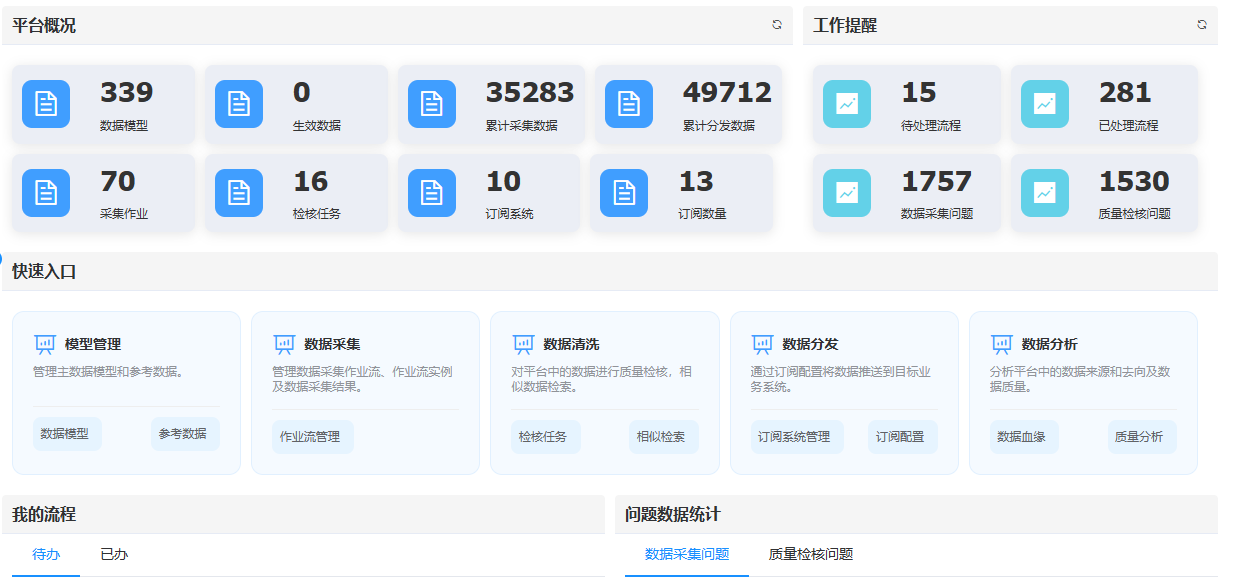The height and width of the screenshot is (583, 1233).
Task: Open 作业流管理 under 数据采集
Action: (x=311, y=437)
